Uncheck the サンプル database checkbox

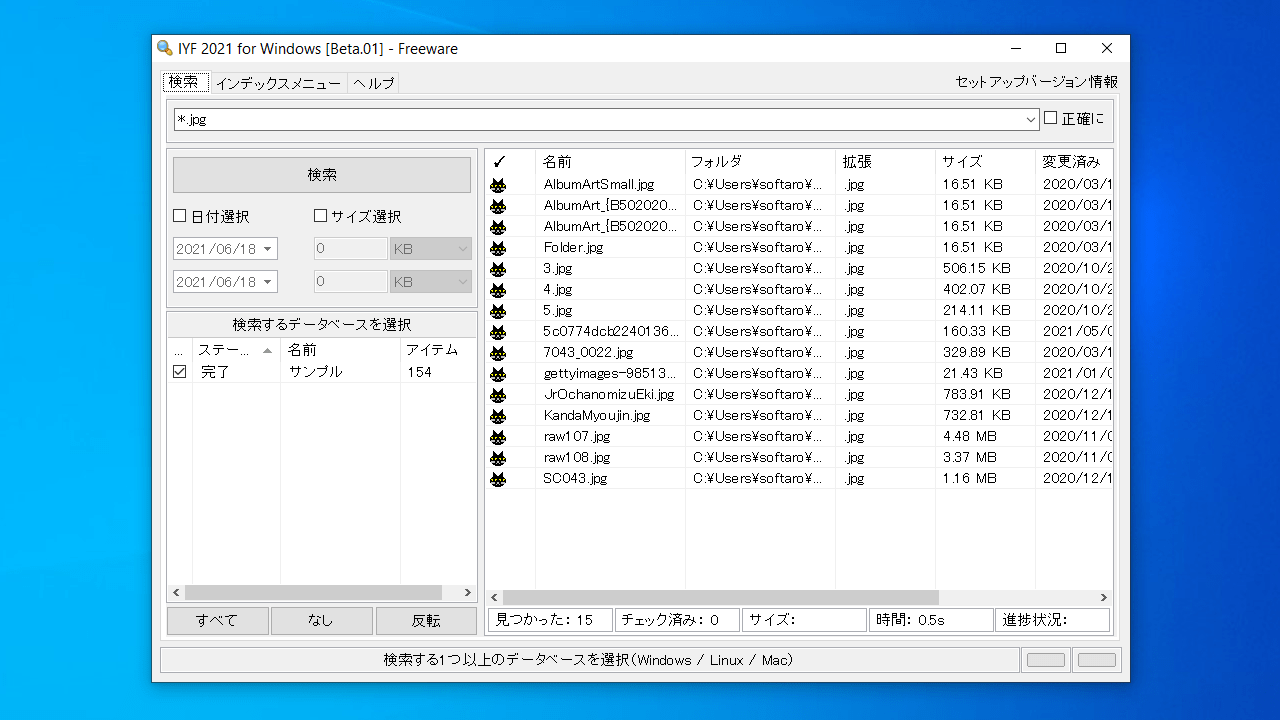click(x=180, y=371)
